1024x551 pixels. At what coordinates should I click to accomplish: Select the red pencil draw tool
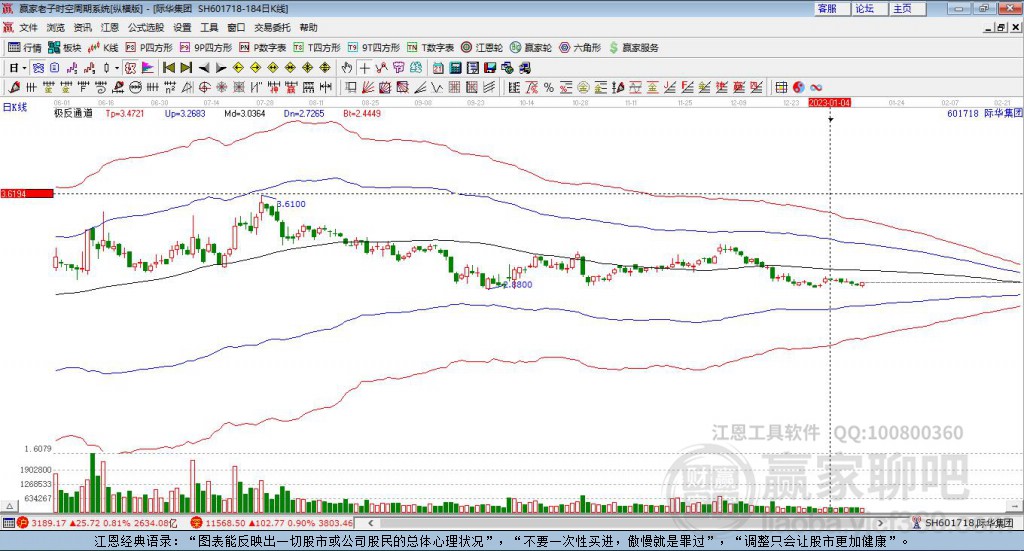[x=14, y=87]
